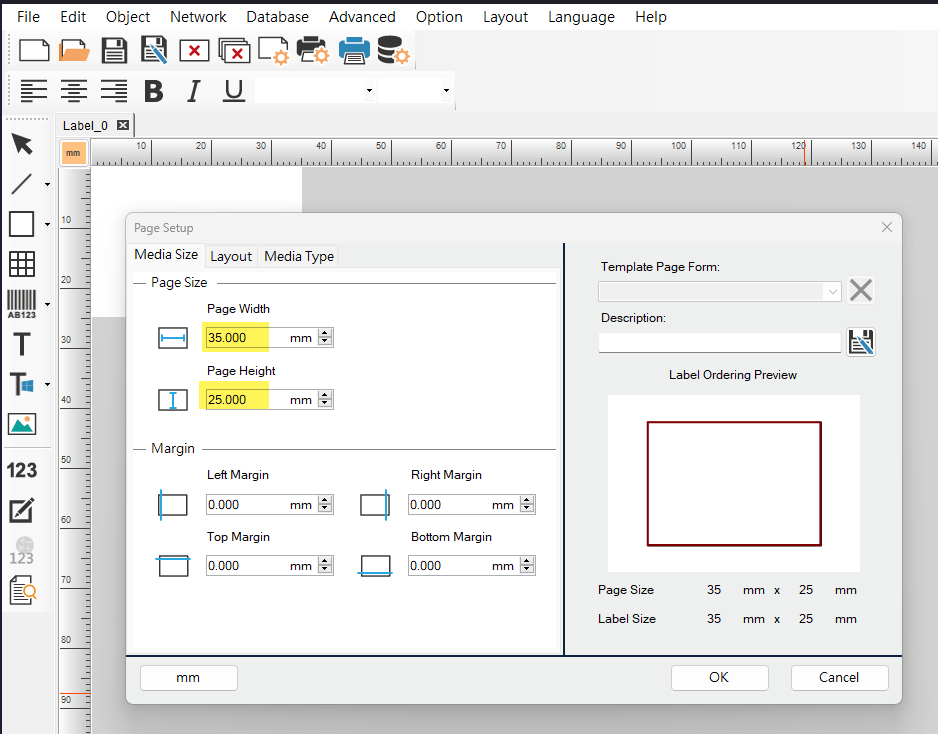Toggle Bold text formatting
This screenshot has width=938, height=734.
tap(153, 91)
